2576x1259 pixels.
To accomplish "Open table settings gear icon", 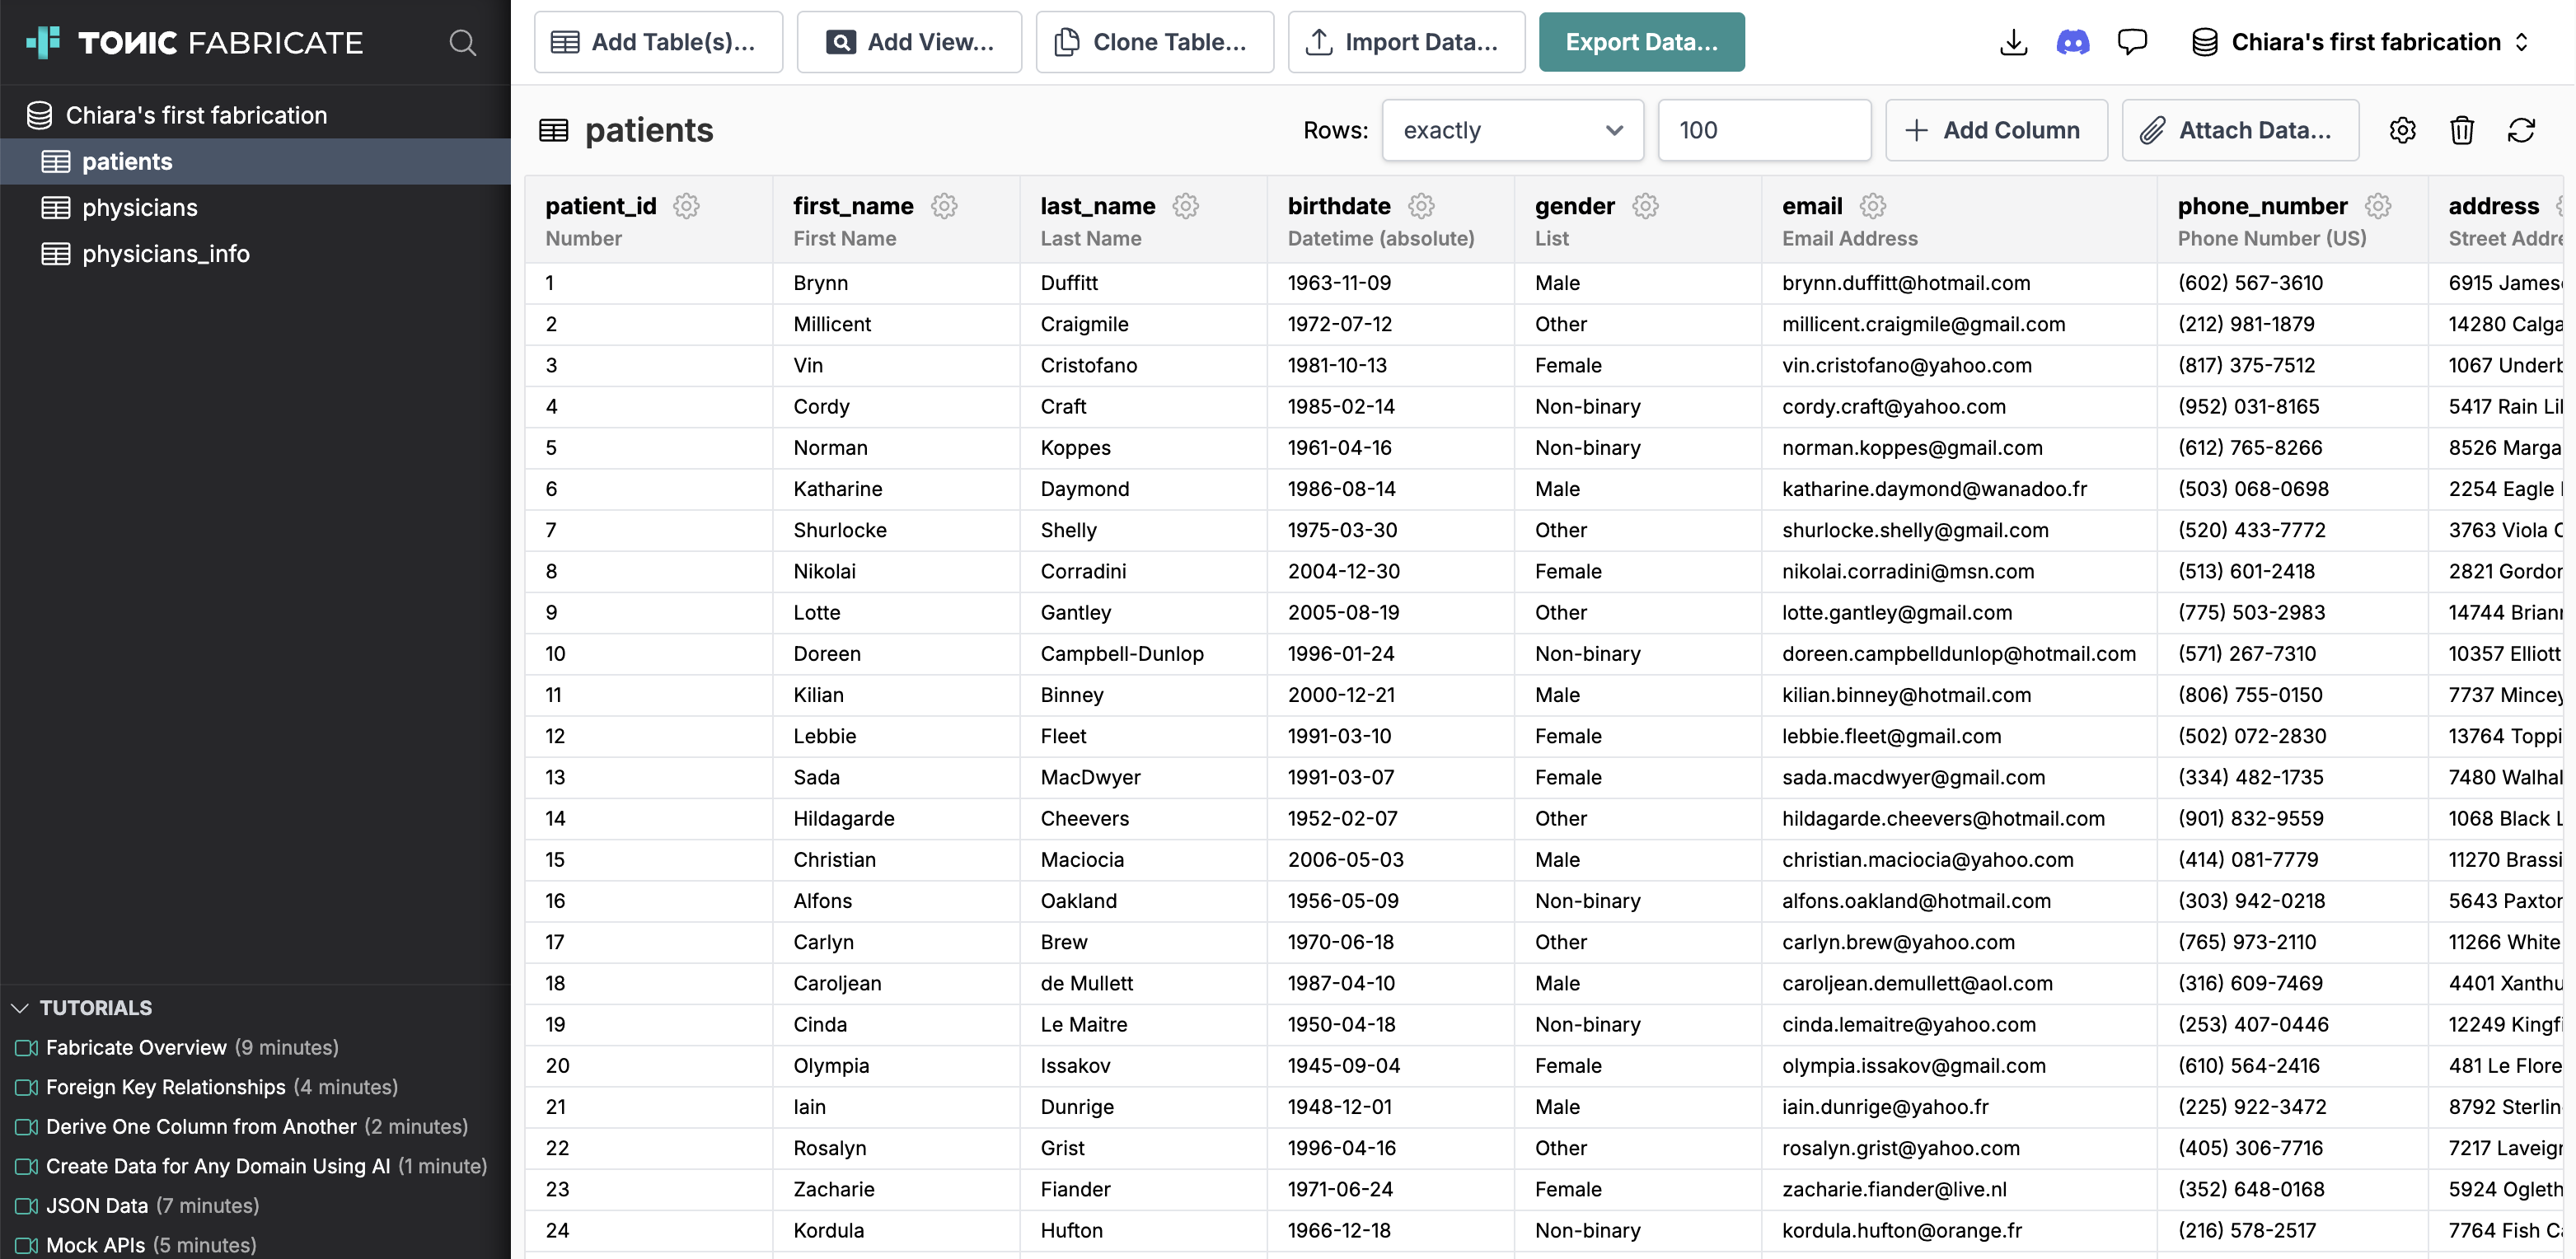I will click(x=2402, y=130).
